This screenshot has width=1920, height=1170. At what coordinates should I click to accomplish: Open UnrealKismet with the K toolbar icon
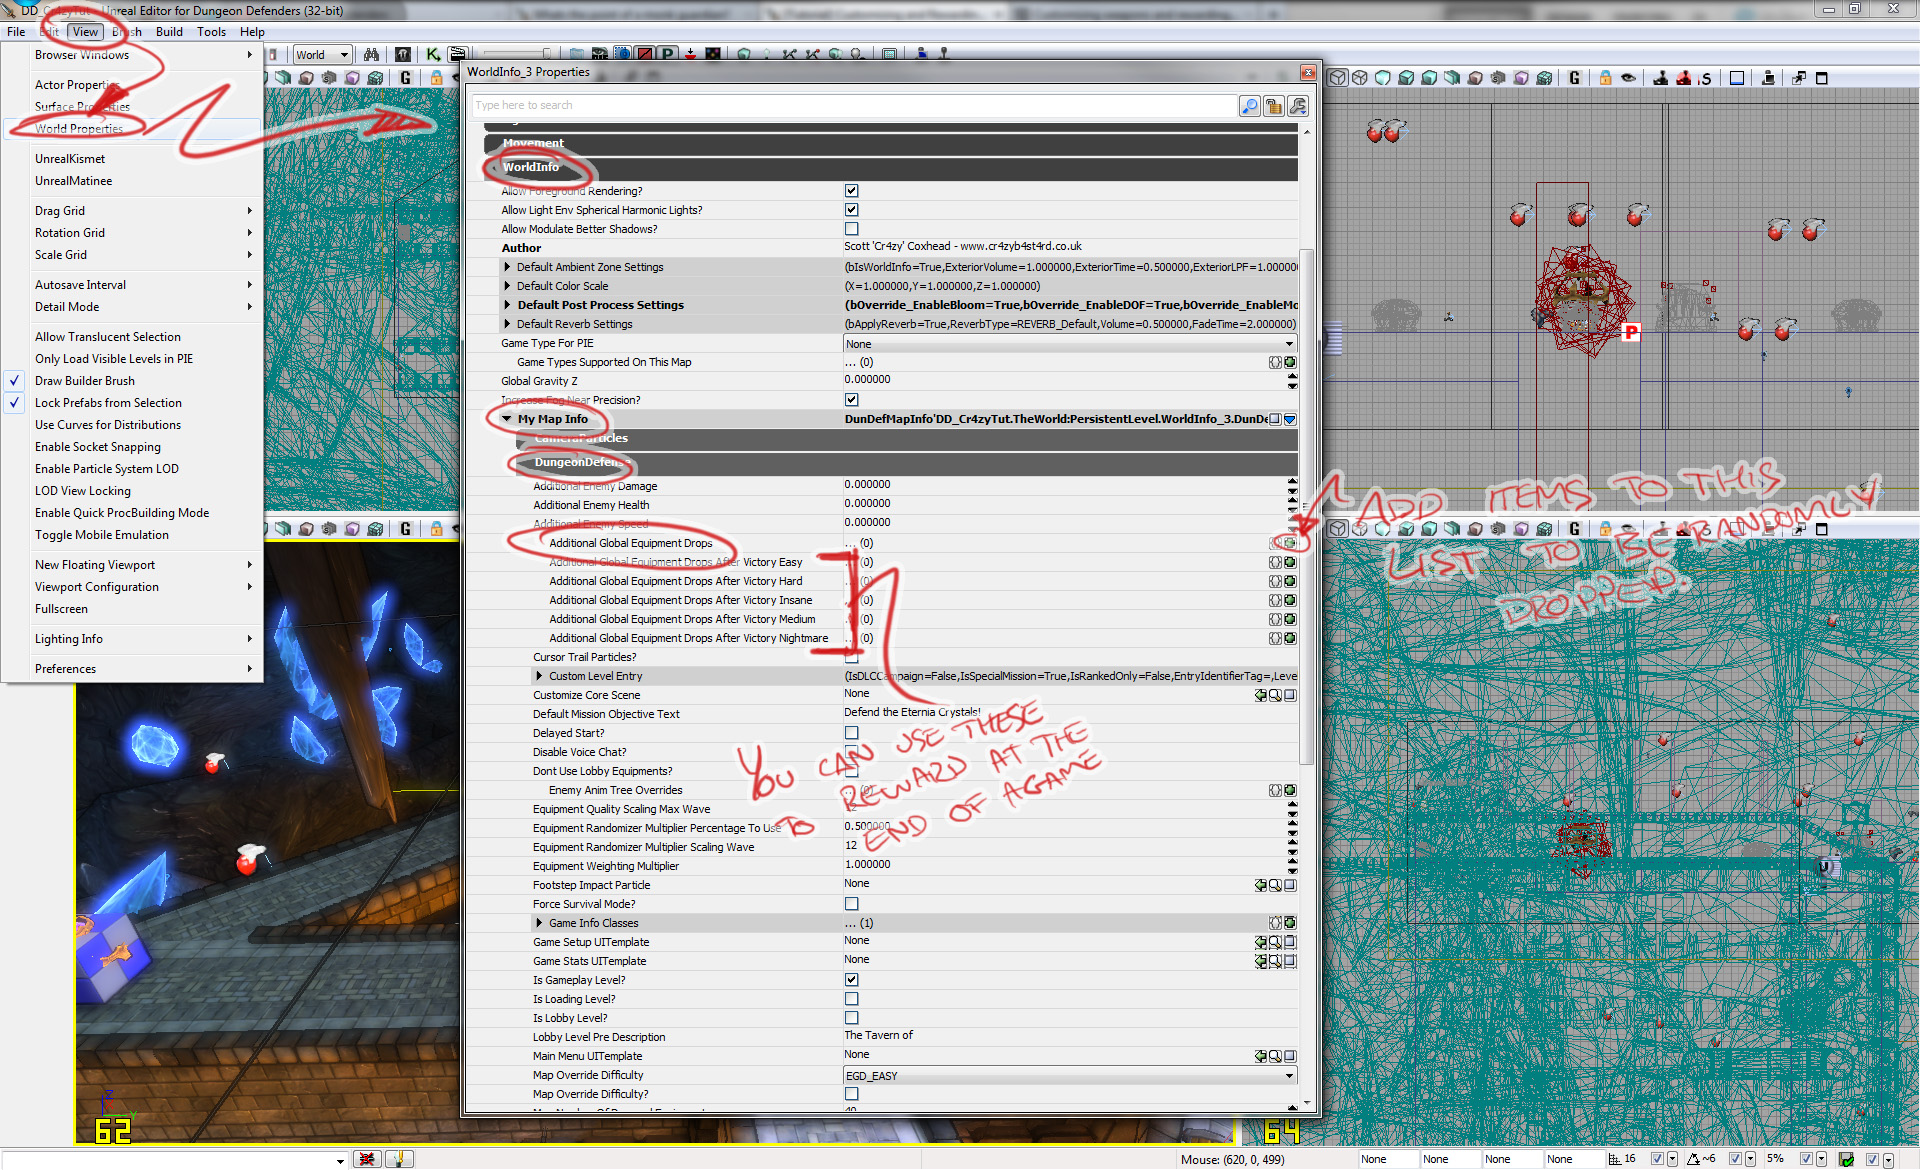tap(433, 54)
